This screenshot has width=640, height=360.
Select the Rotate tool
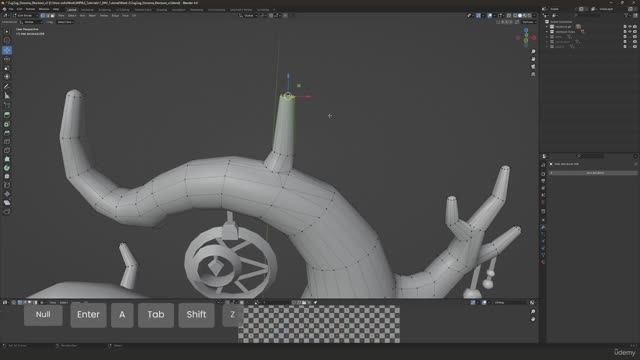click(x=7, y=59)
